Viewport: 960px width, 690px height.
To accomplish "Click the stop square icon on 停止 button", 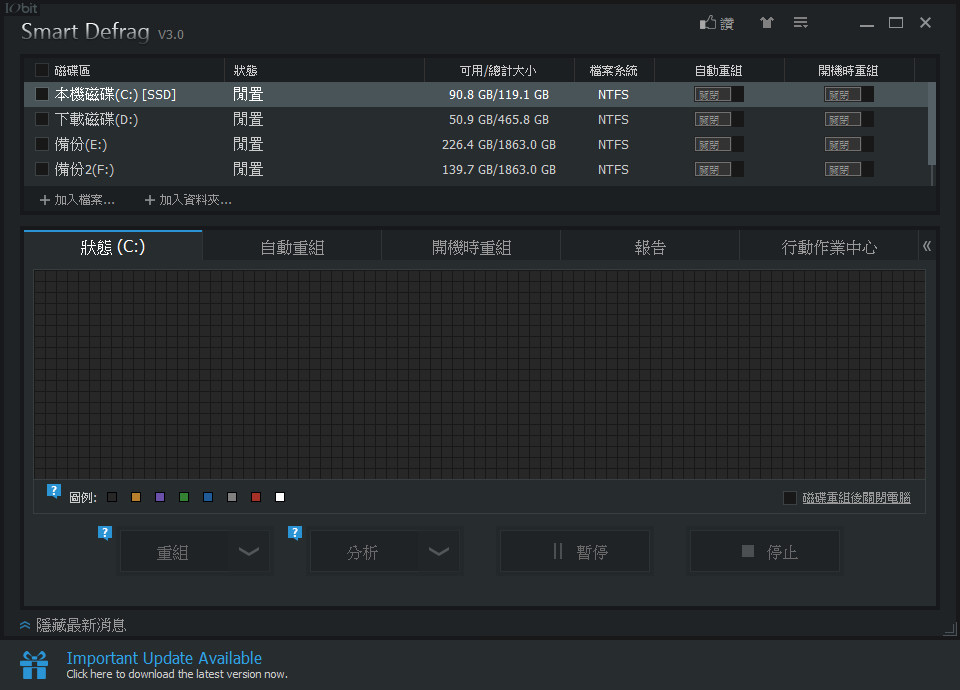I will tap(748, 551).
